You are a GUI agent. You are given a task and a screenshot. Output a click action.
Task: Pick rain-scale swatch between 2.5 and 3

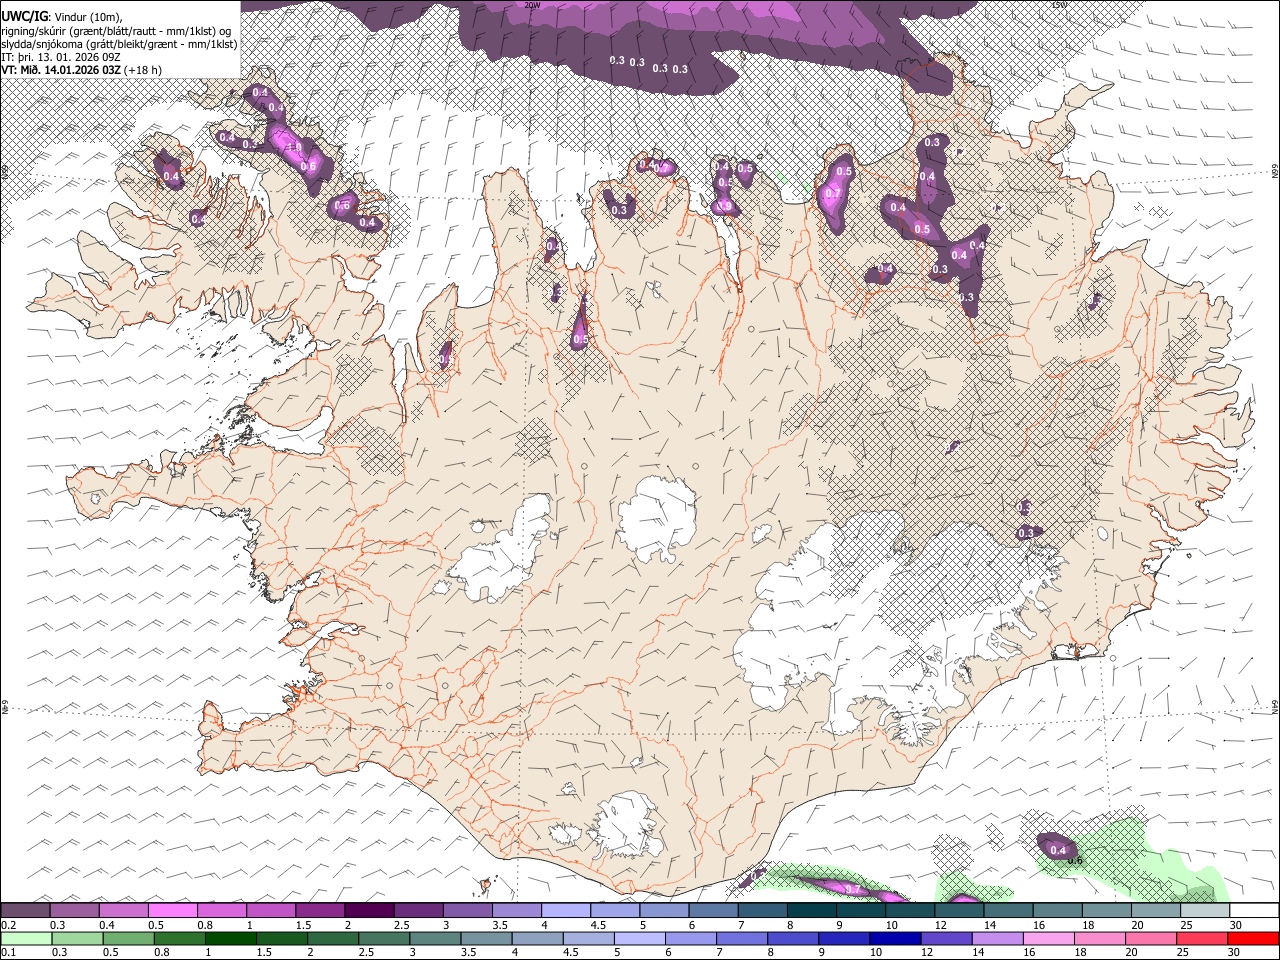tap(384, 938)
